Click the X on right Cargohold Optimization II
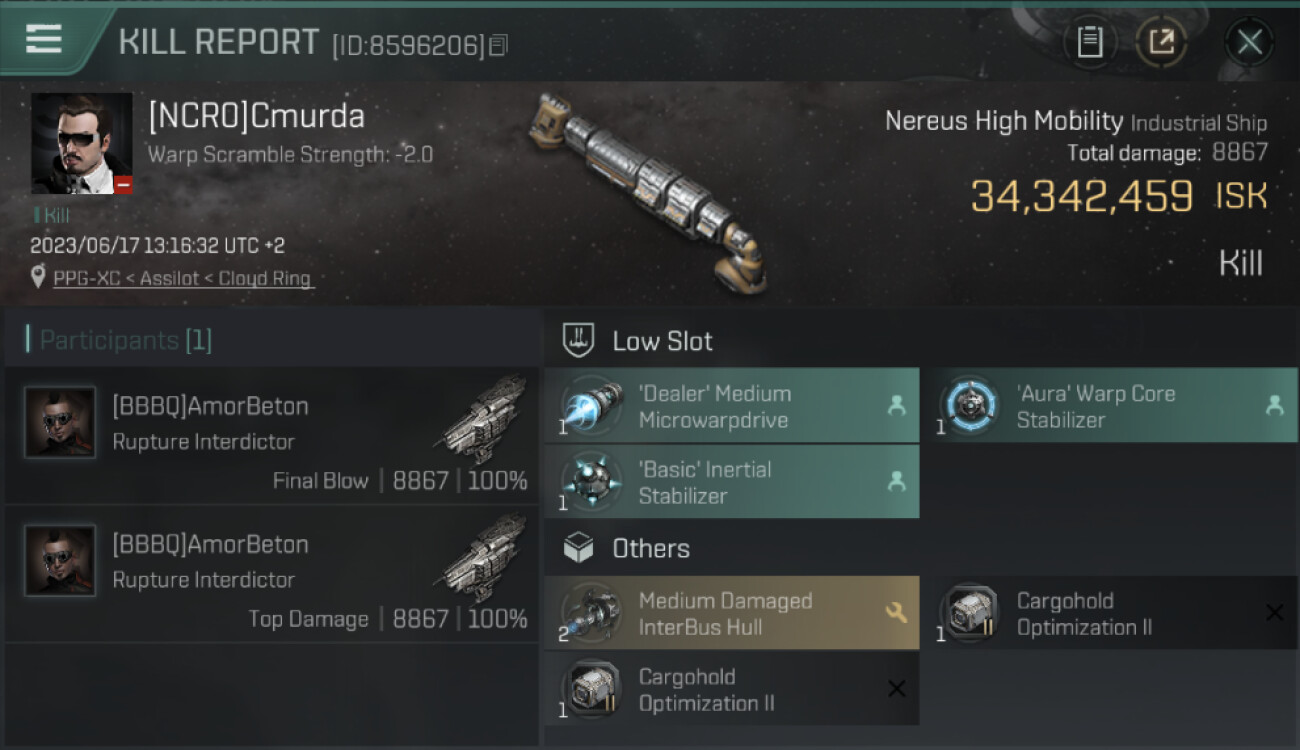 pyautogui.click(x=1274, y=613)
